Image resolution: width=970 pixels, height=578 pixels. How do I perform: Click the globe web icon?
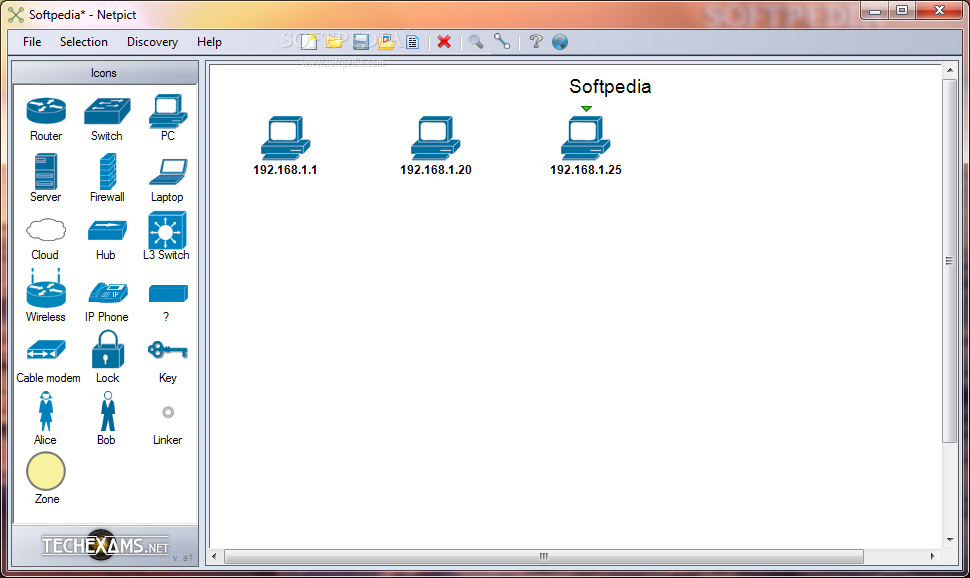click(560, 41)
